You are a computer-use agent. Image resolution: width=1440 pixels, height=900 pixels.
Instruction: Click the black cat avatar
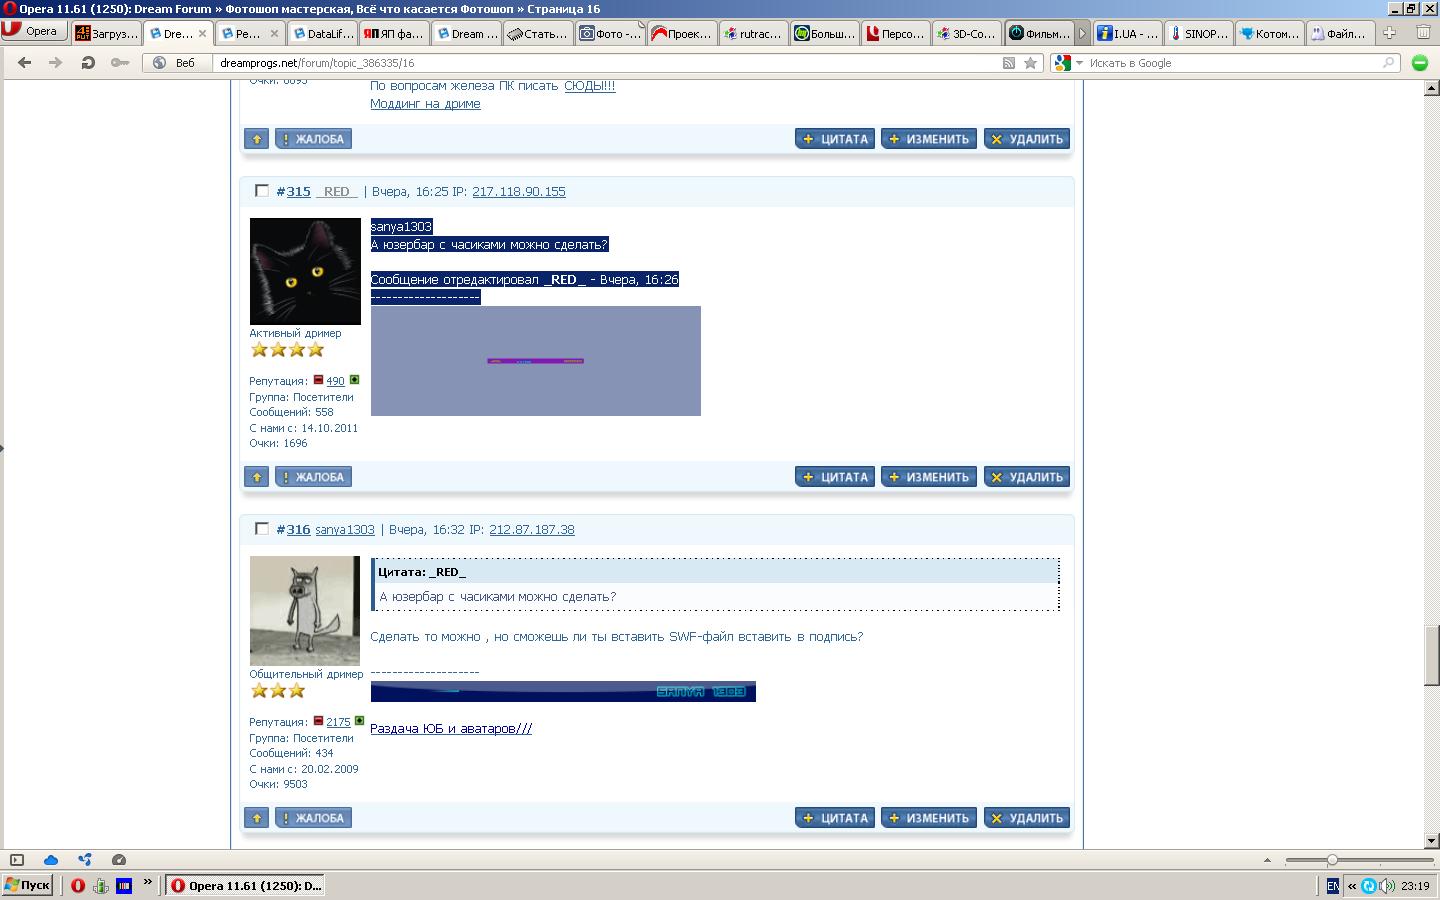pyautogui.click(x=305, y=271)
